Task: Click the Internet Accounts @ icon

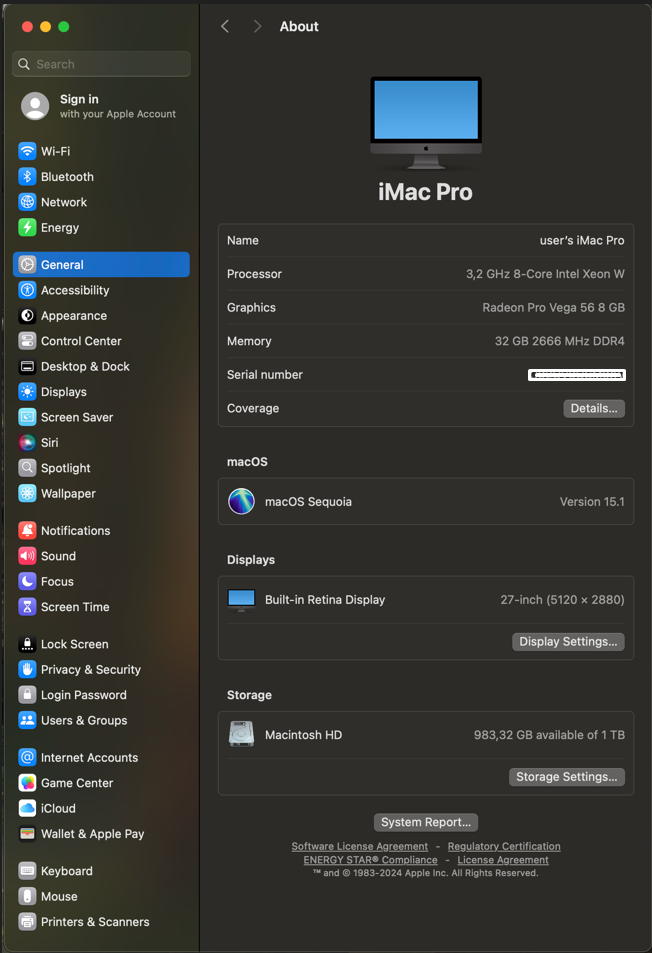Action: (x=27, y=757)
